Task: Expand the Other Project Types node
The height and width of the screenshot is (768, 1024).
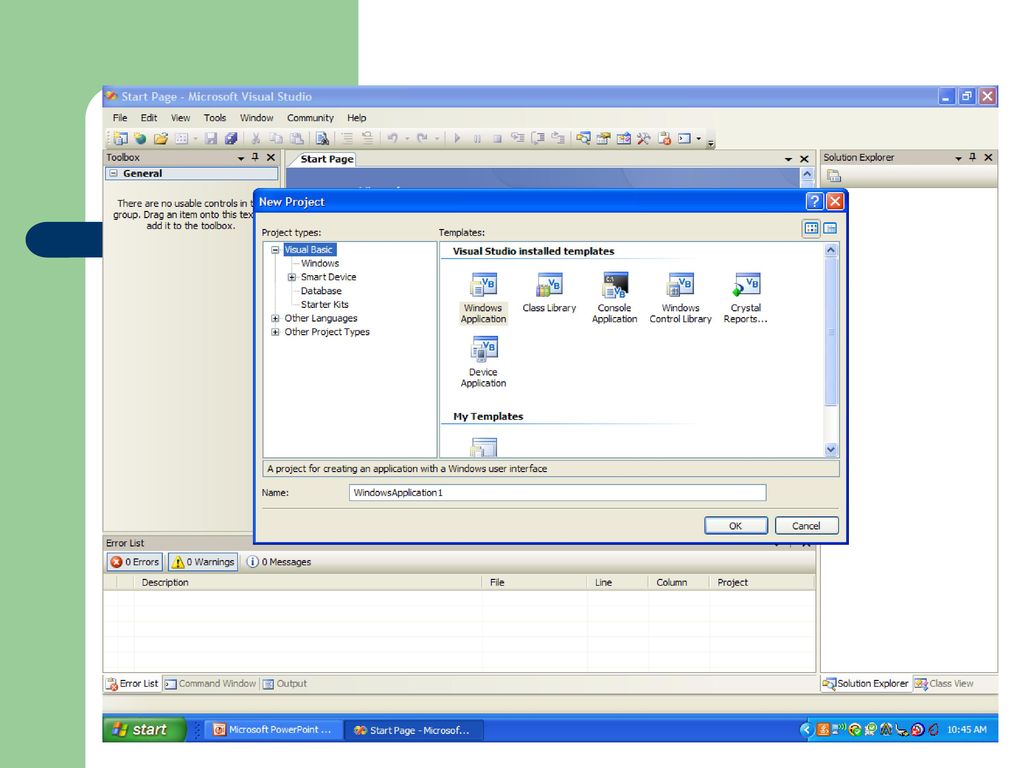Action: [x=275, y=332]
